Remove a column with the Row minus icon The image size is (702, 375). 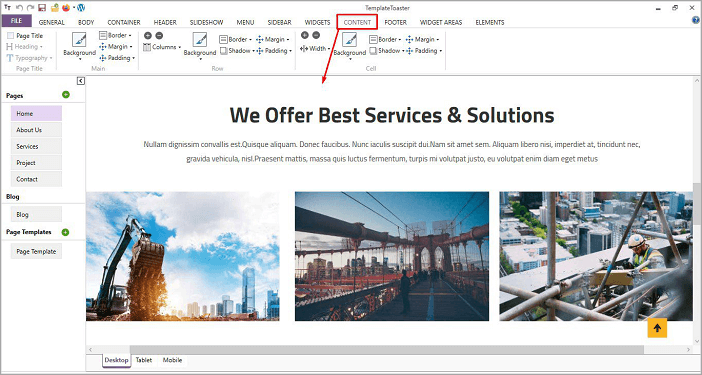coord(159,35)
